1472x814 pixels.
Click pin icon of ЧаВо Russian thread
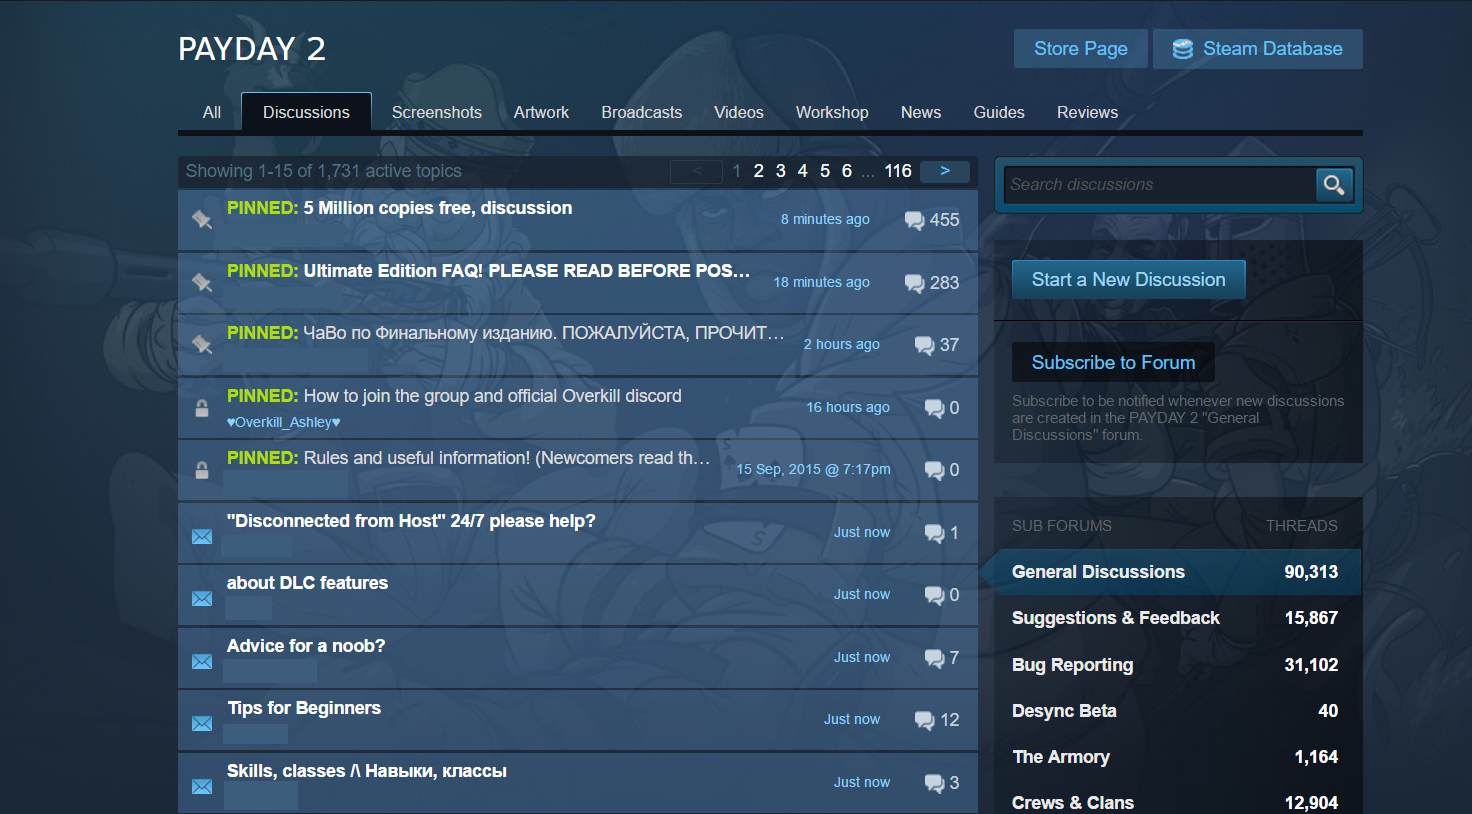tap(202, 344)
